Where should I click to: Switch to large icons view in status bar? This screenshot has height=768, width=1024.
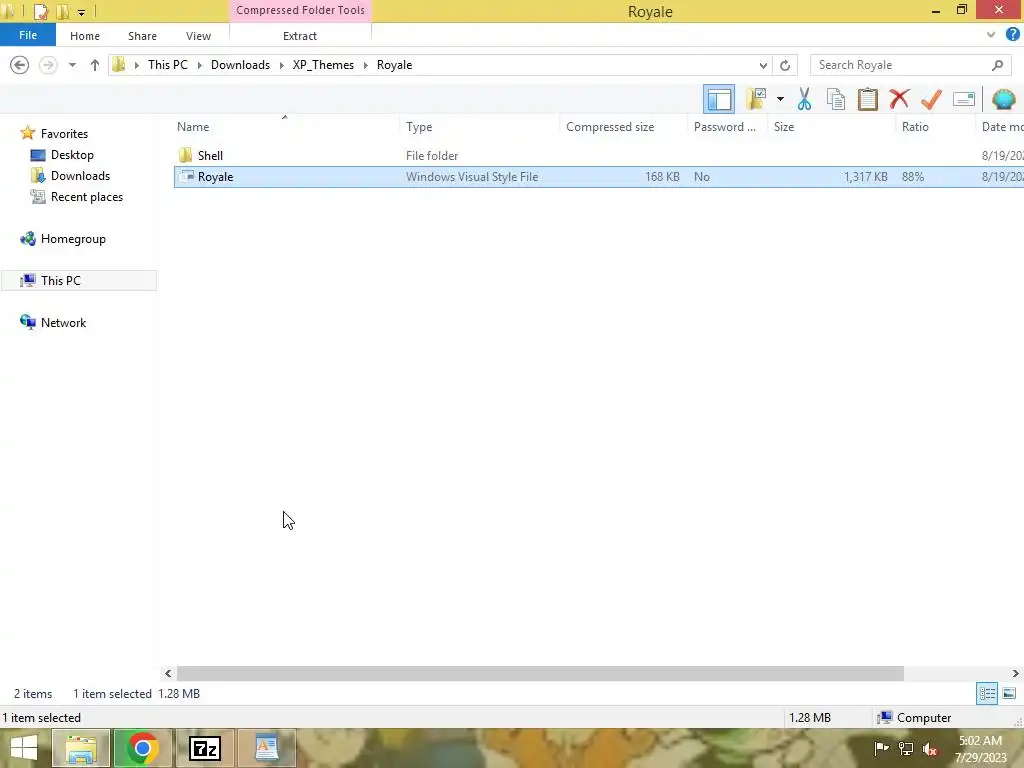[x=1009, y=693]
